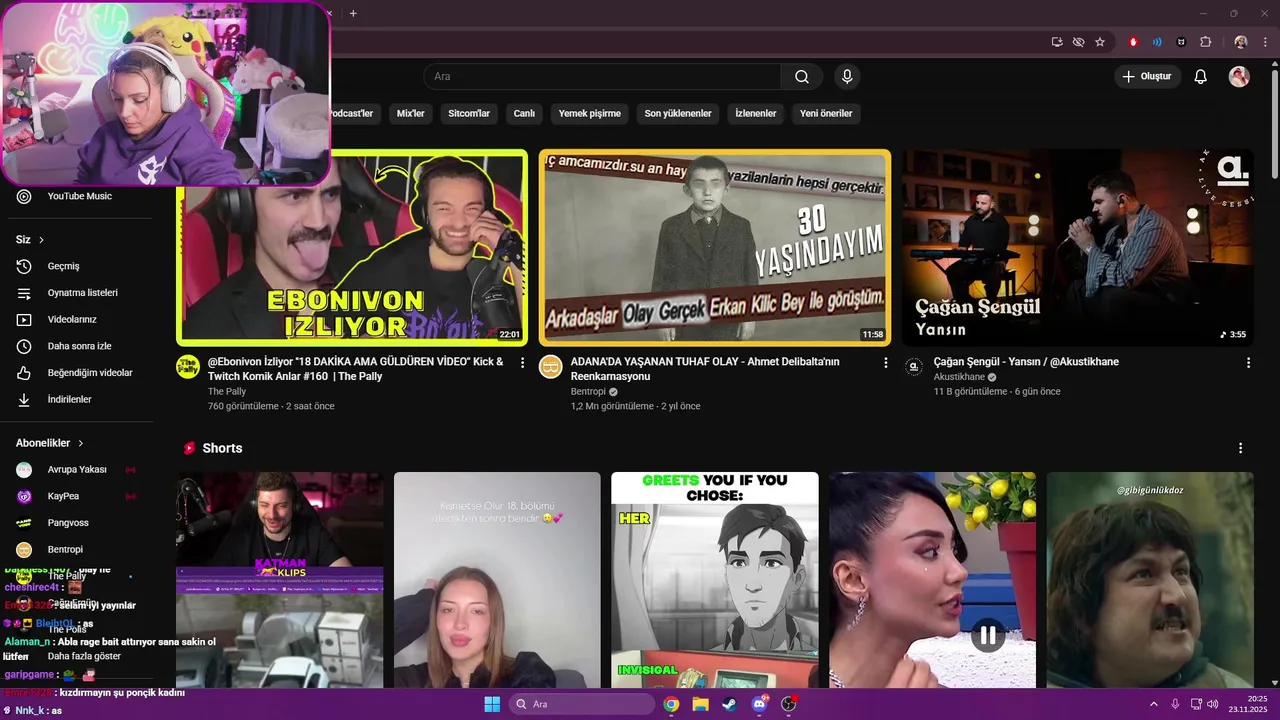
Task: Click the crossed-out eye icon in address bar
Action: click(x=1078, y=42)
